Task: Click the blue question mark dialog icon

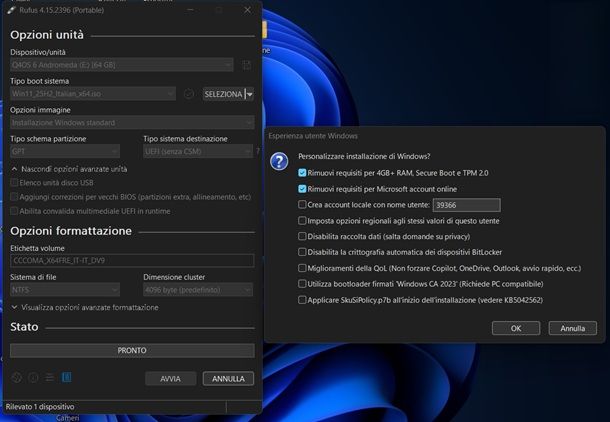Action: (x=279, y=161)
